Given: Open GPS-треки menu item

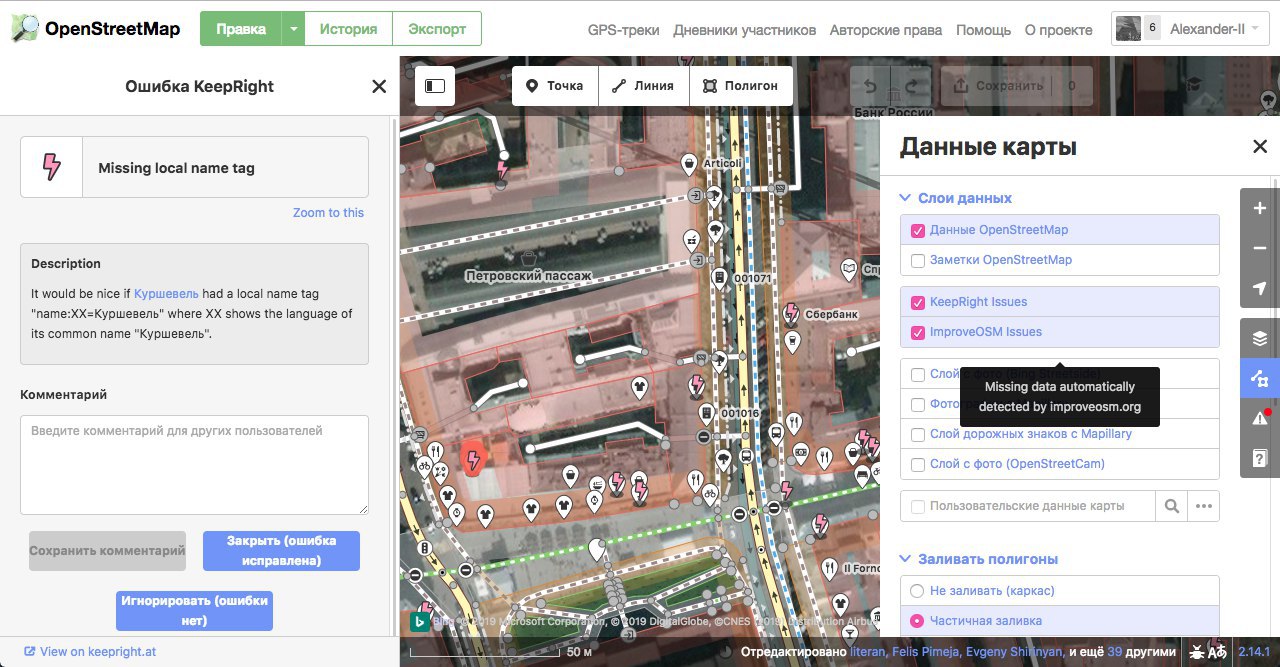Looking at the screenshot, I should click(623, 30).
